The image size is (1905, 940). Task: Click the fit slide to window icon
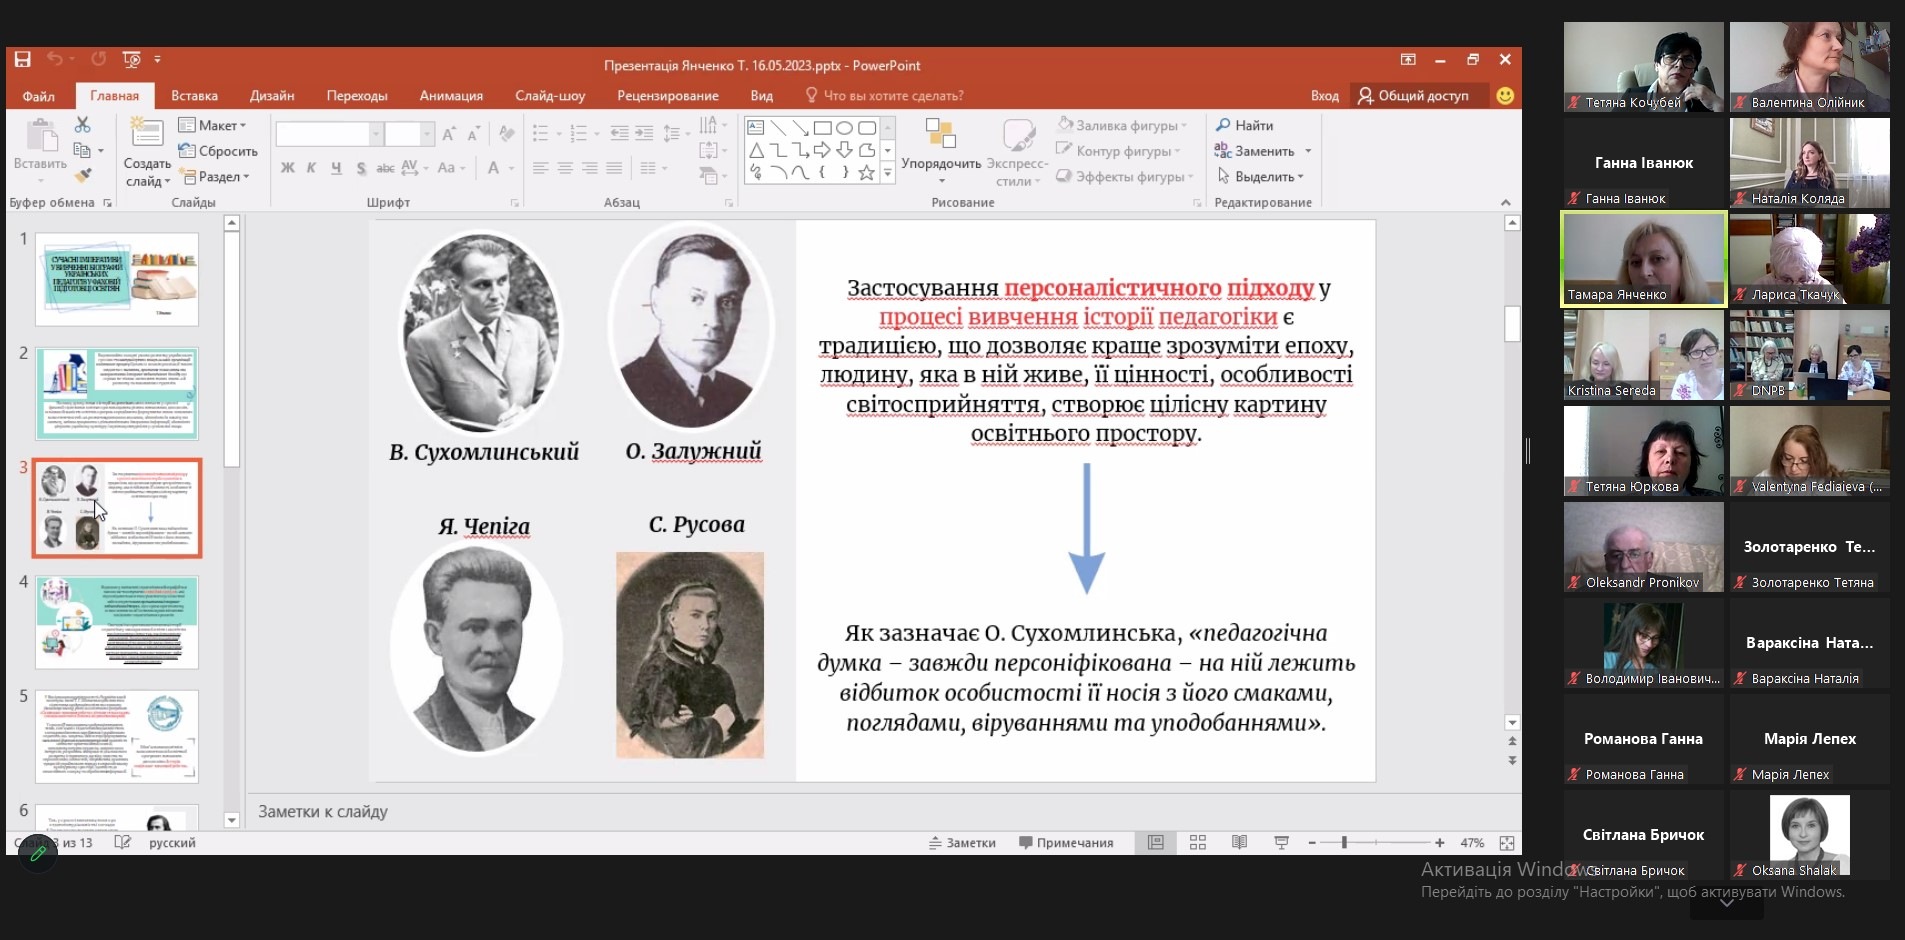tap(1507, 843)
